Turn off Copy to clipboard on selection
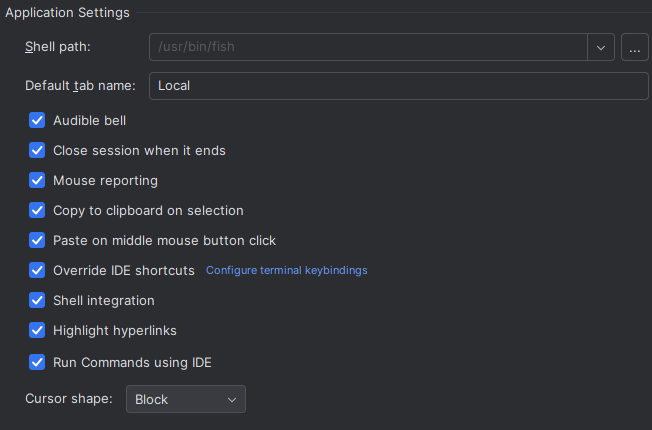Viewport: 652px width, 430px height. 37,210
